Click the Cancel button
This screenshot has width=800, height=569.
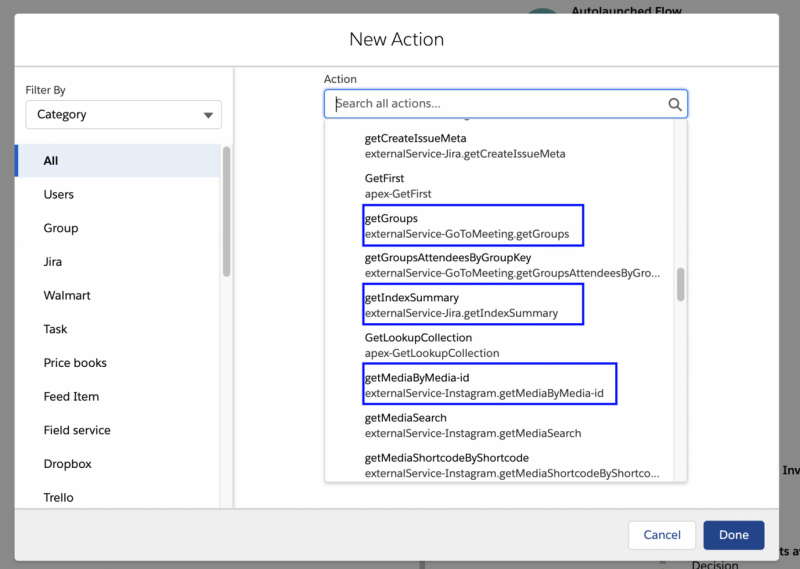[x=662, y=535]
